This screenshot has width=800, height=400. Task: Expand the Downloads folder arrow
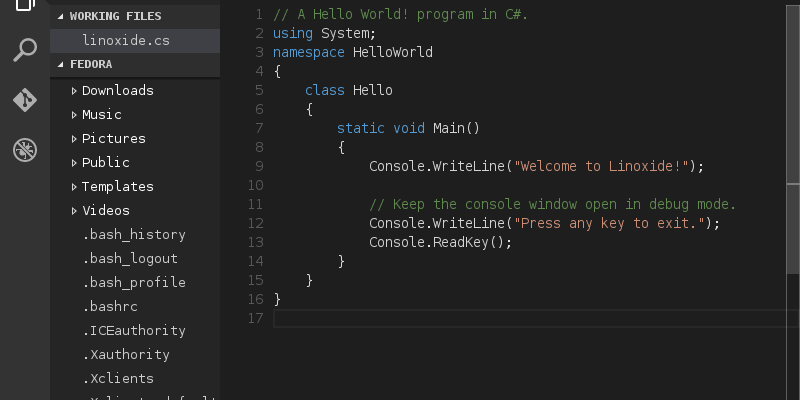click(74, 91)
